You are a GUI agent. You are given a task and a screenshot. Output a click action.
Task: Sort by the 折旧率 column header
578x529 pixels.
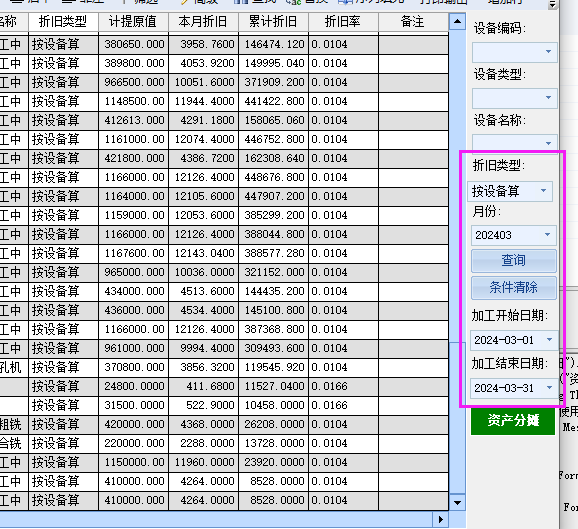(x=344, y=22)
